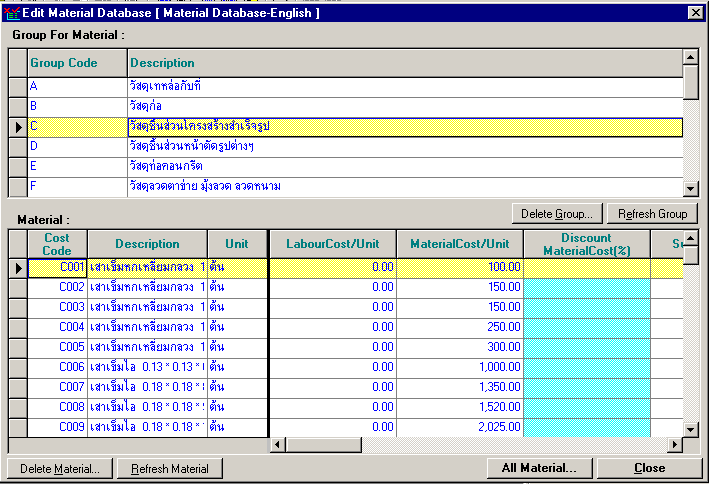709x484 pixels.
Task: Click the MaterialCost/Unit column header
Action: (x=460, y=244)
